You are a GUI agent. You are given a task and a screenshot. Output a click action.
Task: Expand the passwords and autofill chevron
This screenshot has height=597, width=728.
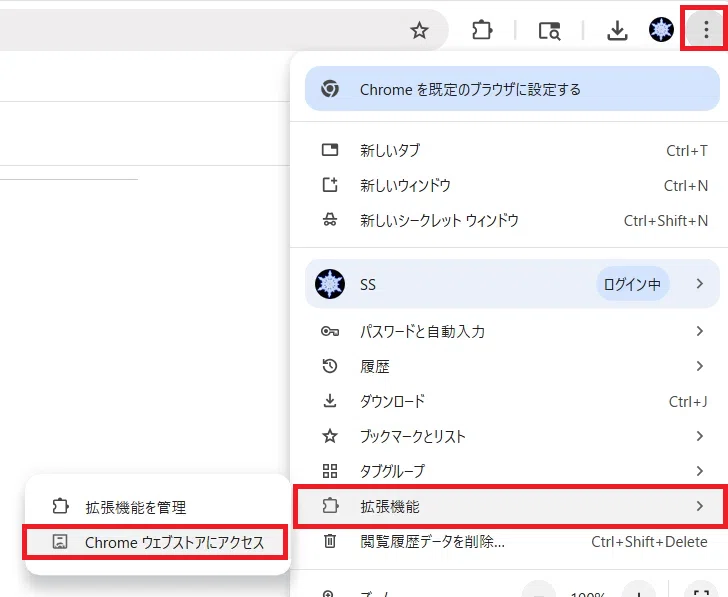(x=700, y=331)
